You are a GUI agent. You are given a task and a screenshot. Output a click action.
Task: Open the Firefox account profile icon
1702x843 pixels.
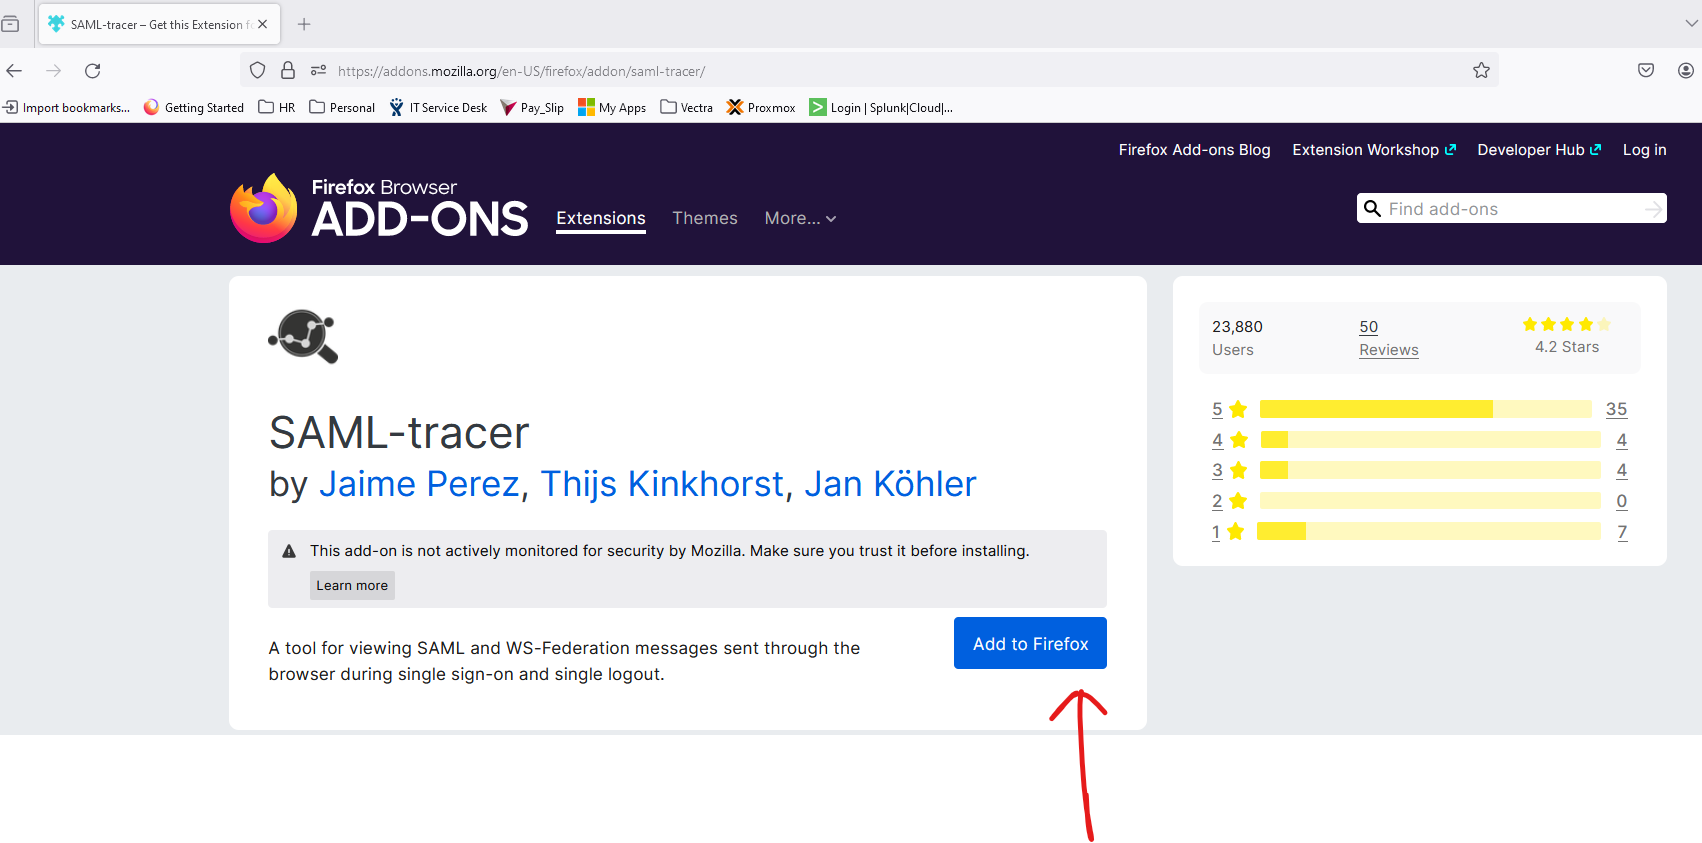(x=1685, y=71)
